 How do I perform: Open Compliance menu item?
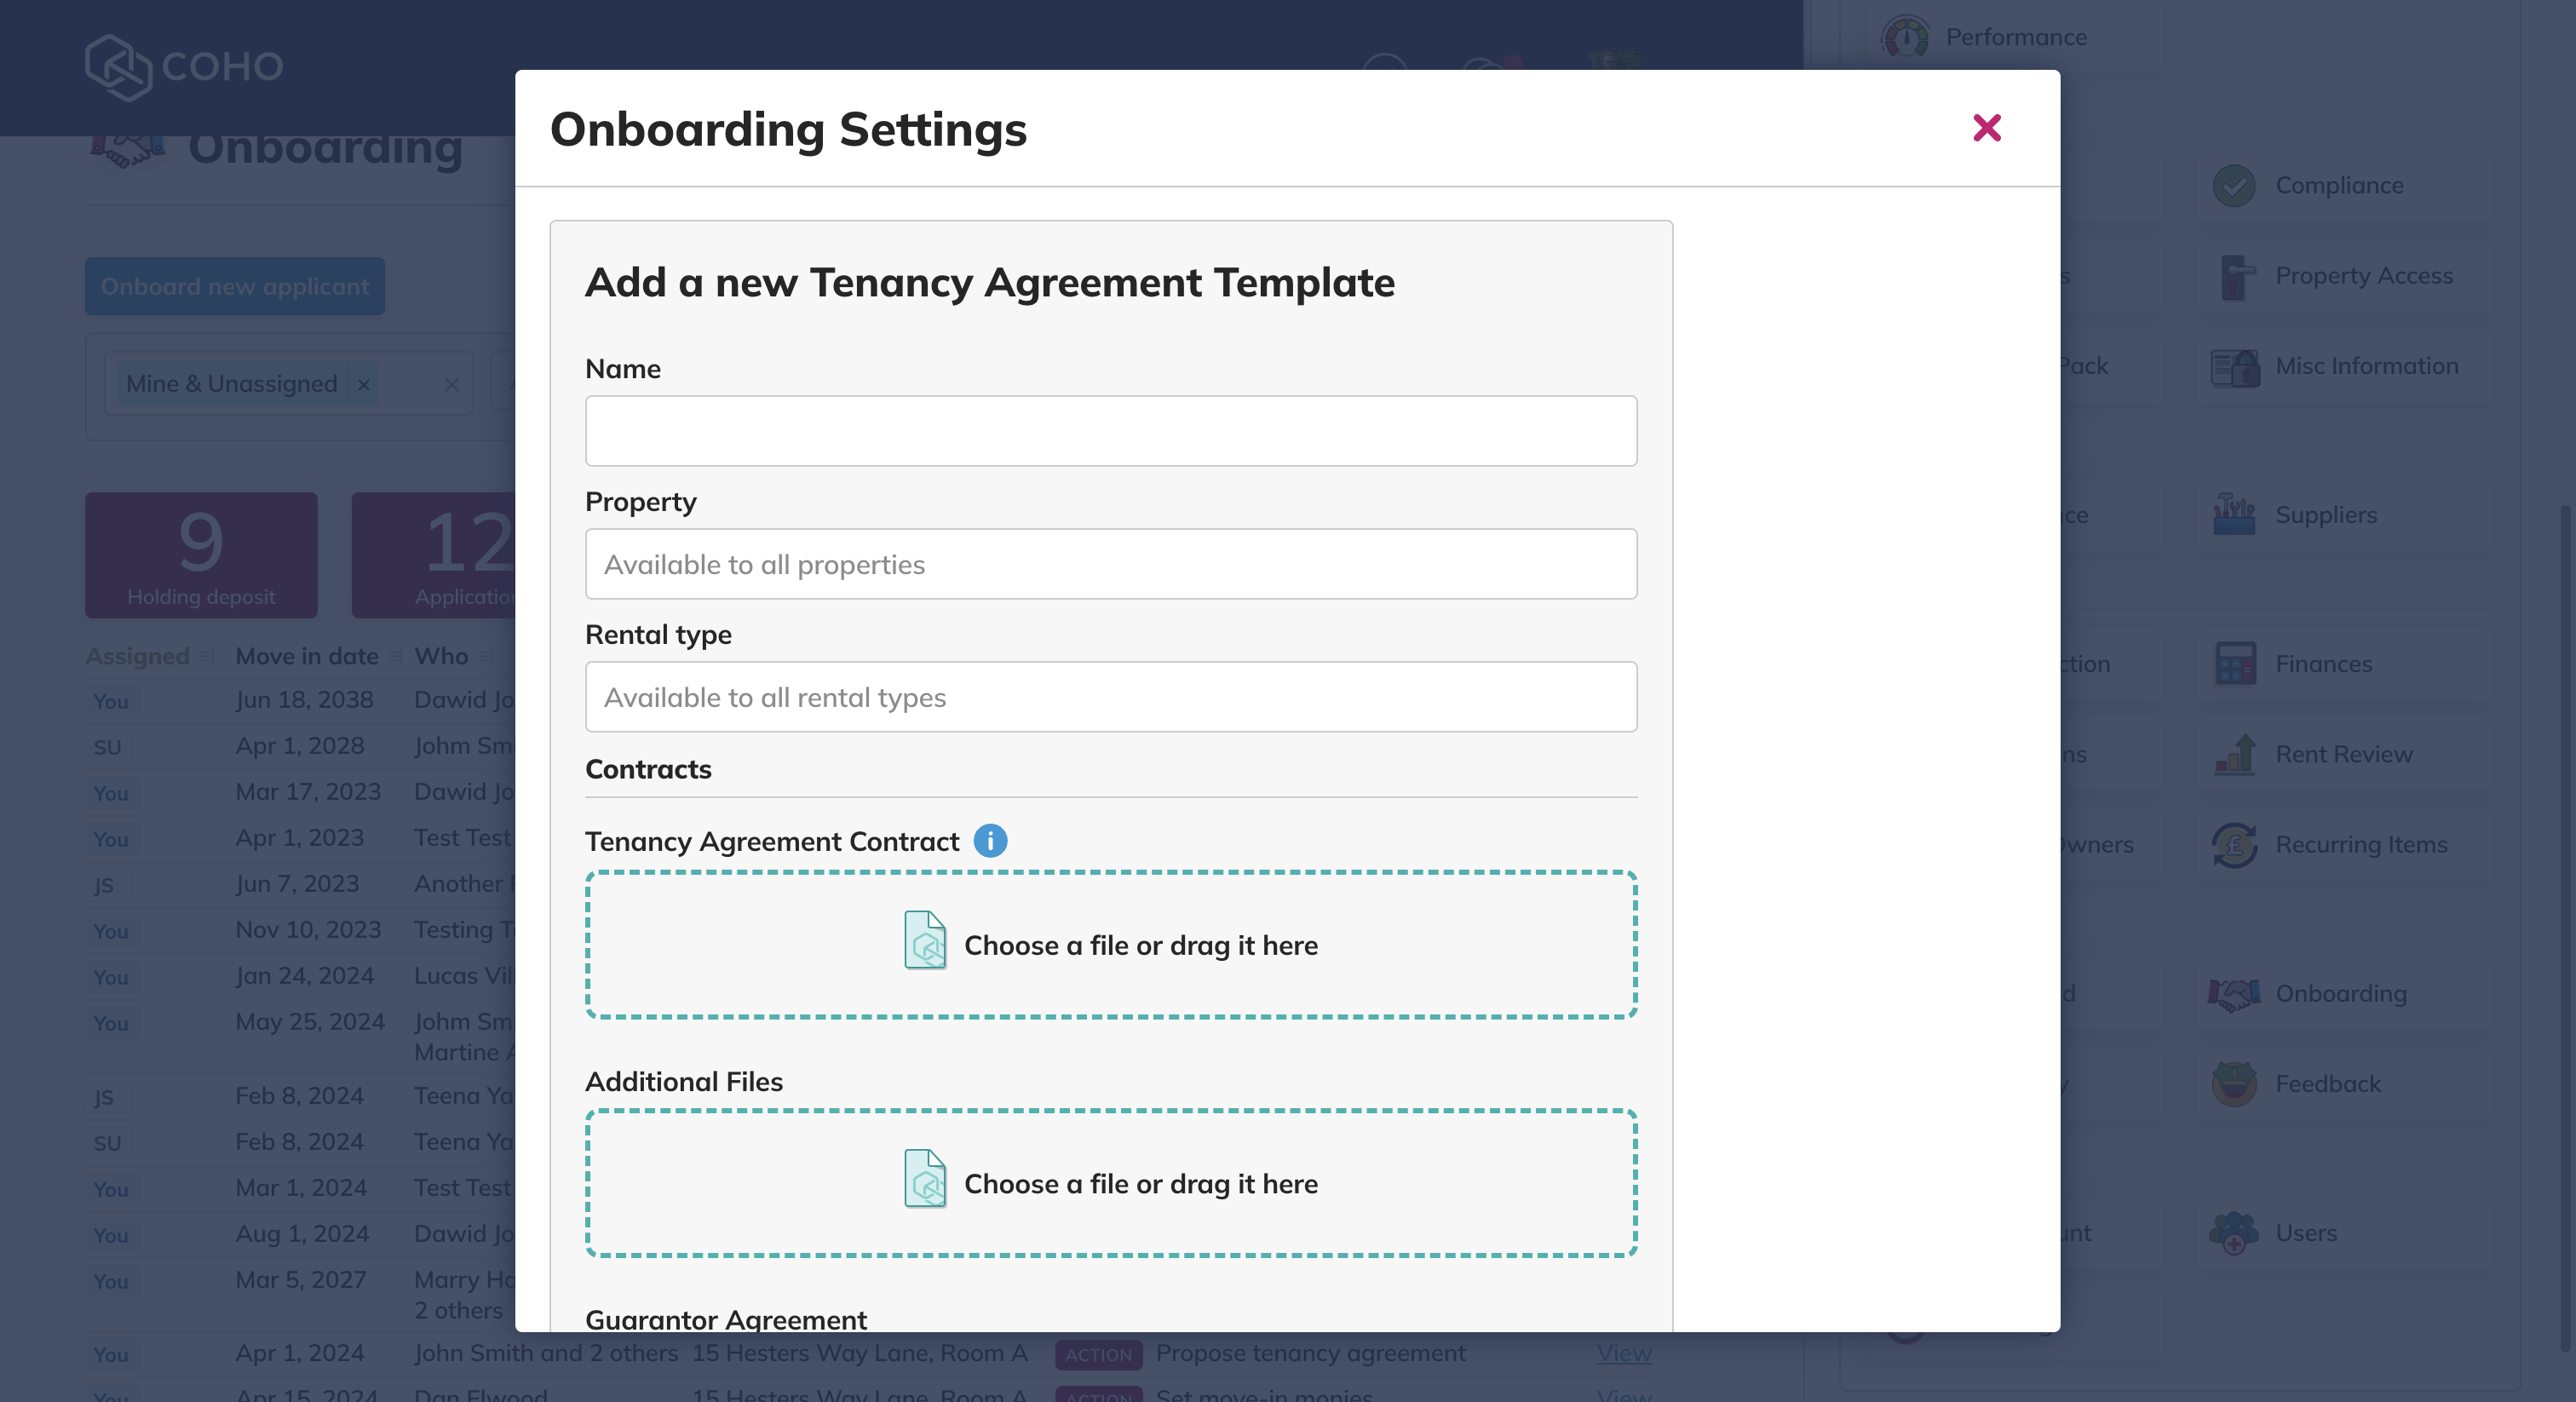click(x=2345, y=186)
